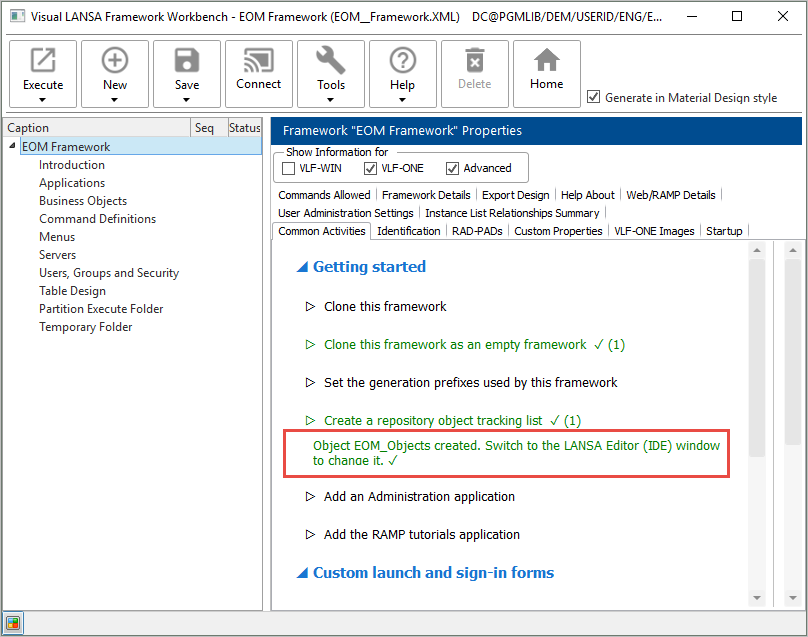Select Introduction in the tree
Image resolution: width=808 pixels, height=637 pixels.
click(72, 165)
